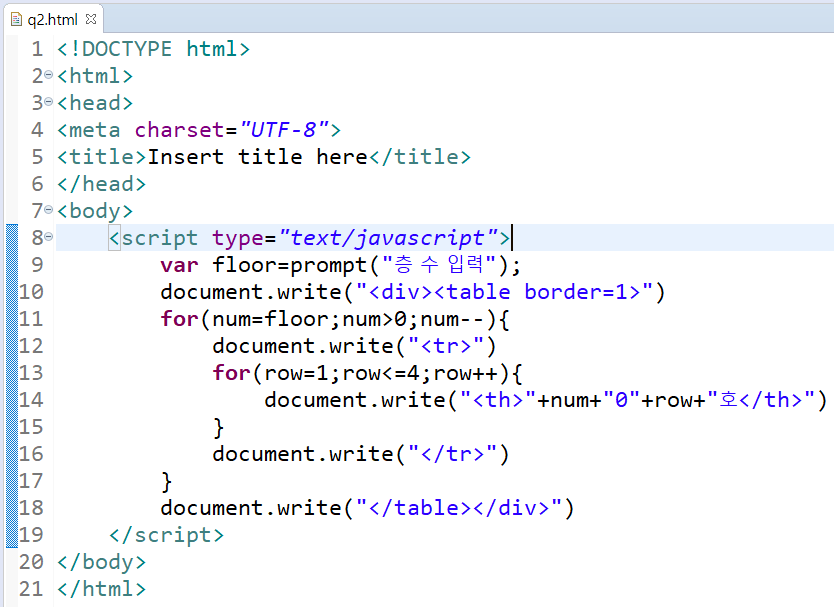
Task: Click the outer for keyword on line 11
Action: [x=179, y=319]
